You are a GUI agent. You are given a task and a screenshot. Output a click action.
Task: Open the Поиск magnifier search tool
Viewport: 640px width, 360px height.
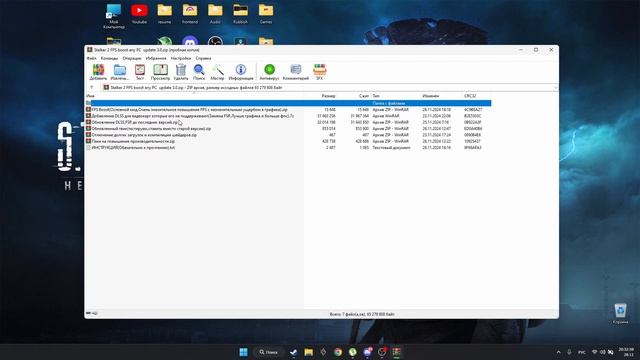point(199,72)
